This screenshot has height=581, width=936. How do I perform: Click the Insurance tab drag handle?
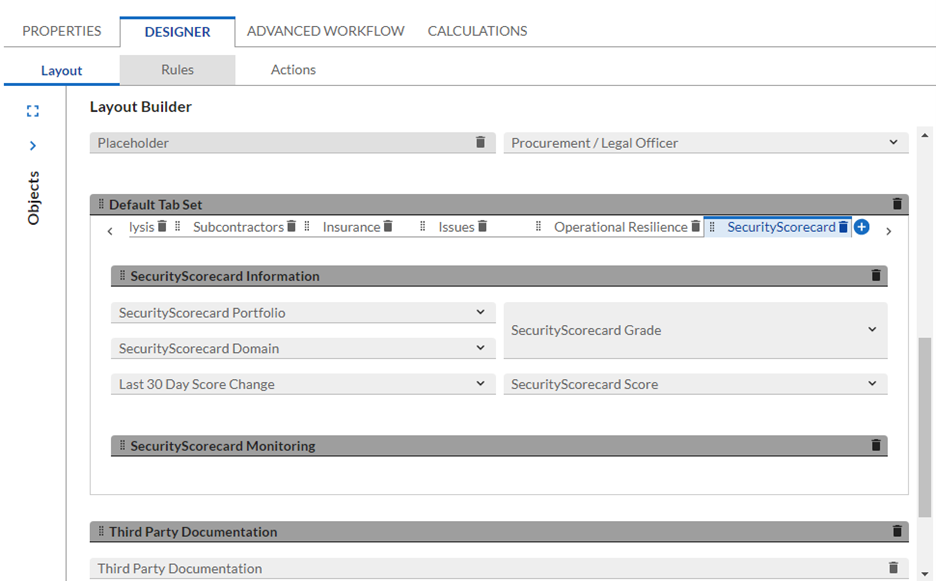click(307, 226)
